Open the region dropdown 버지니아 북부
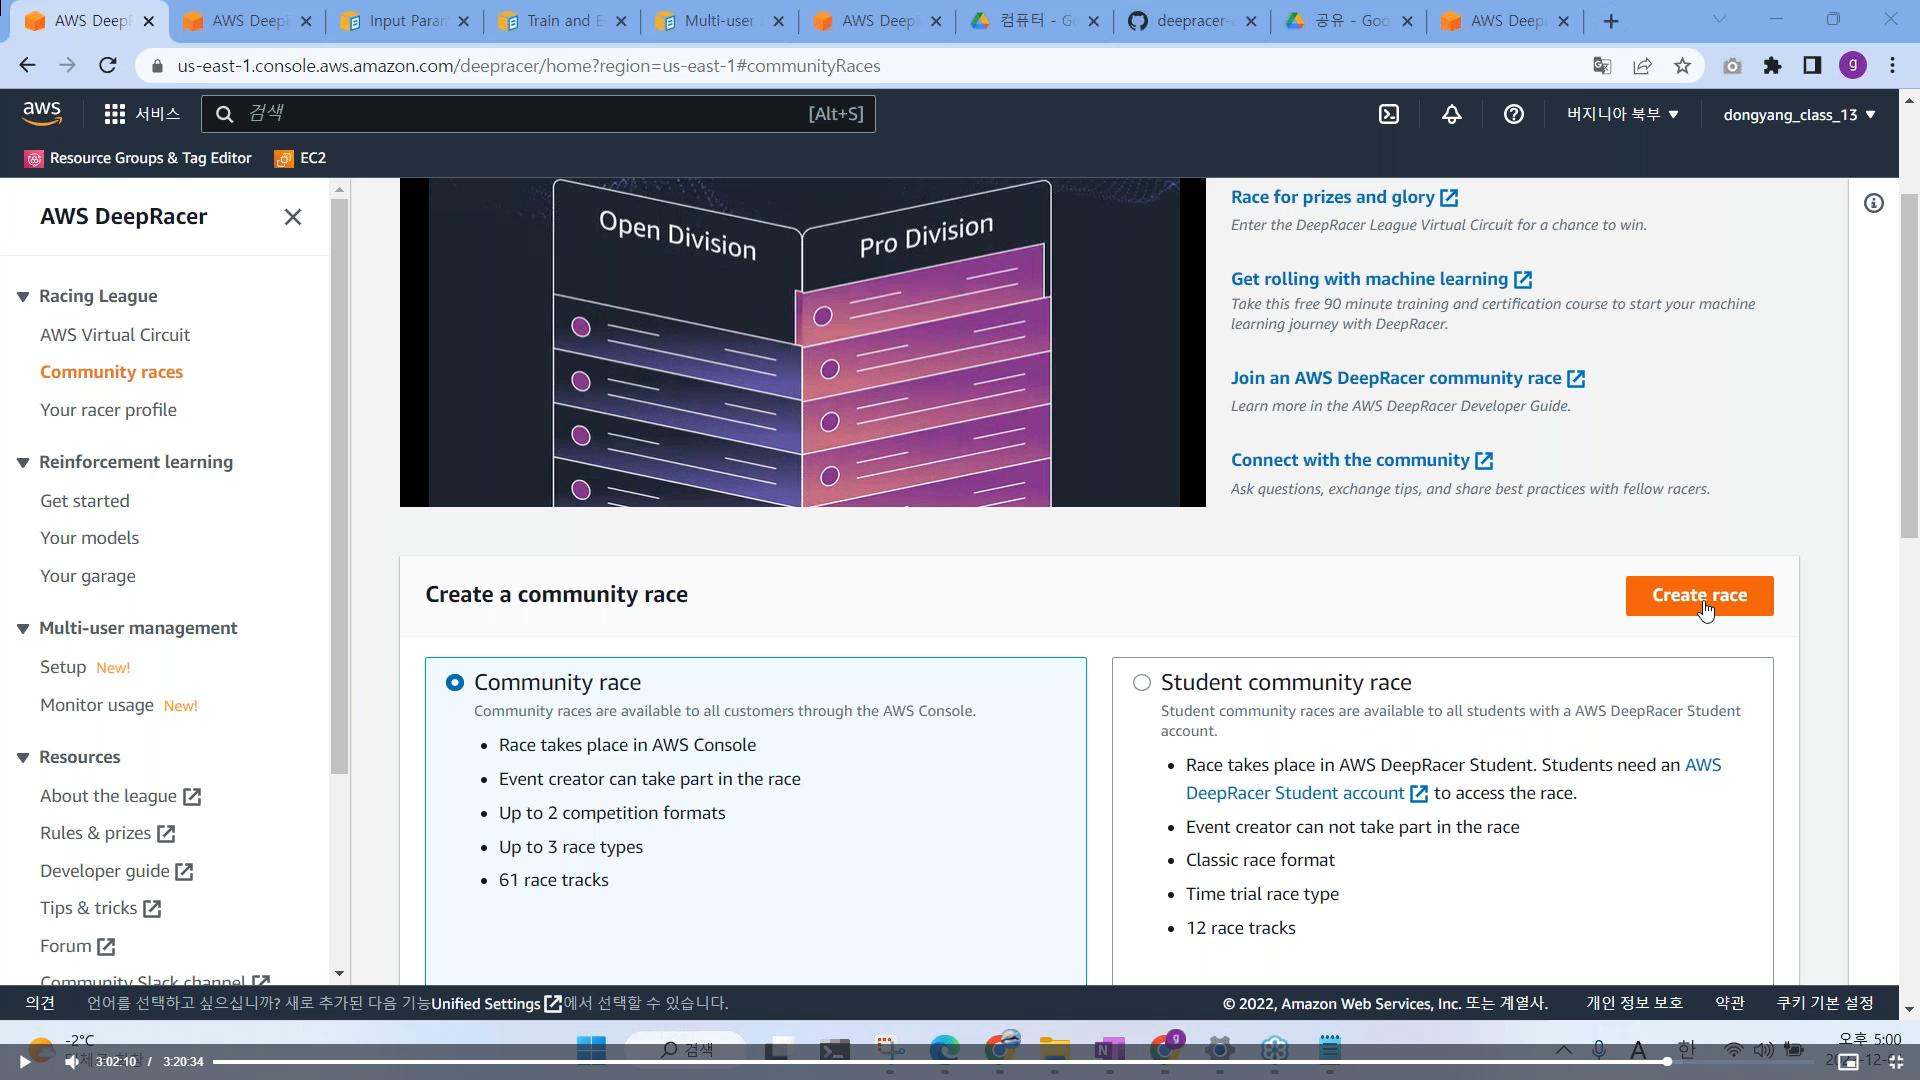Screen dimensions: 1920x1080 click(x=1621, y=114)
